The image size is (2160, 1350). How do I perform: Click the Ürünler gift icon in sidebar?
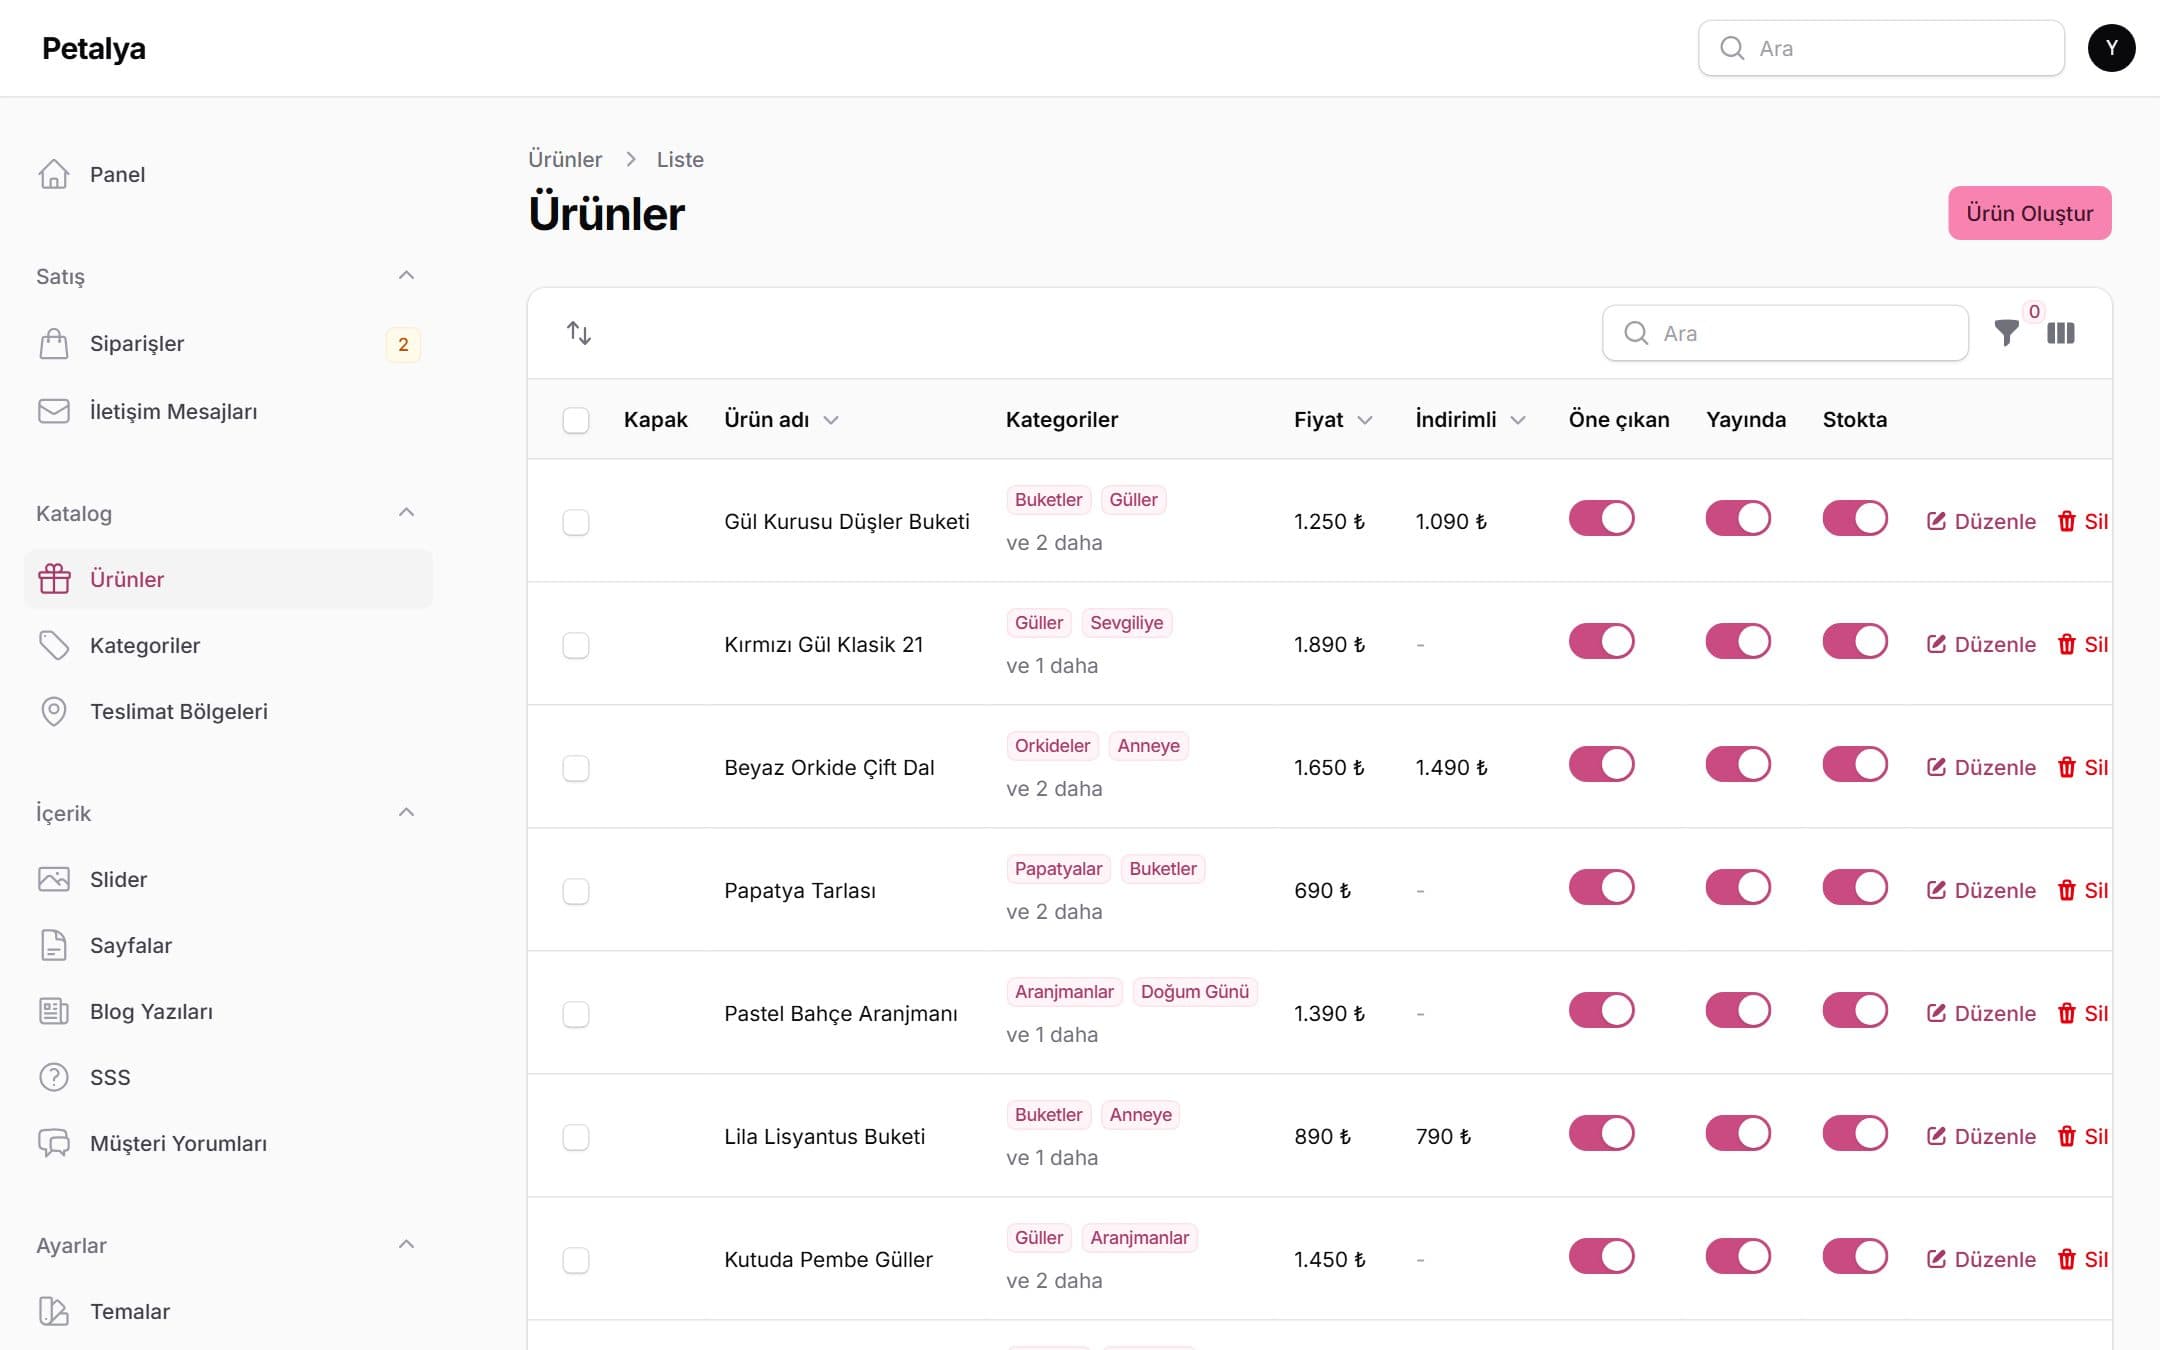click(54, 579)
